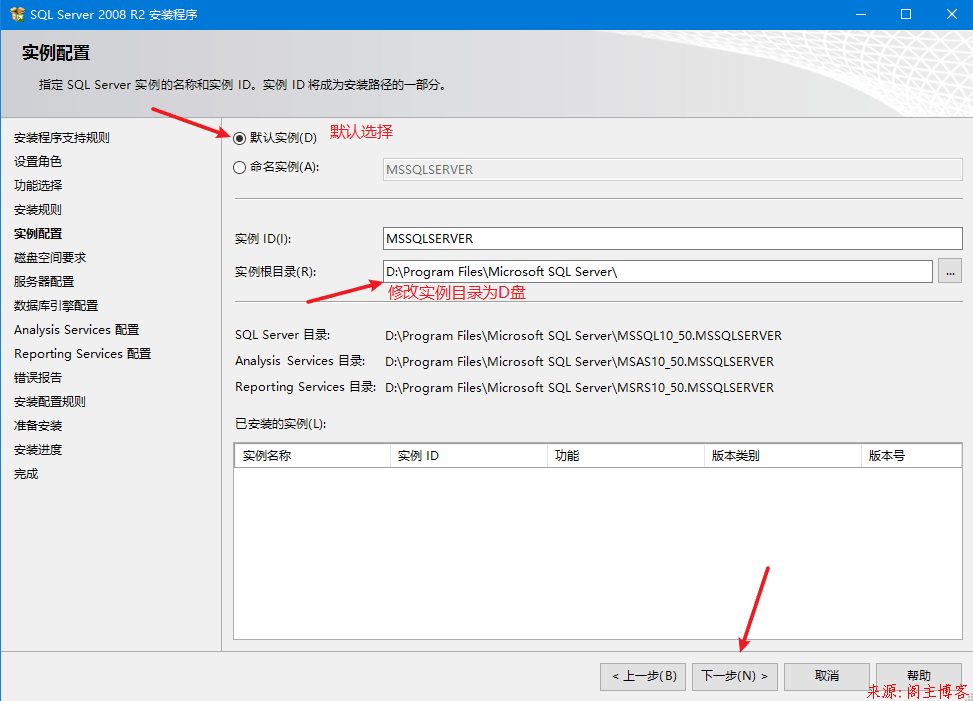The image size is (973, 701).
Task: Select 安装进度 step in sidebar
Action: pyautogui.click(x=38, y=450)
